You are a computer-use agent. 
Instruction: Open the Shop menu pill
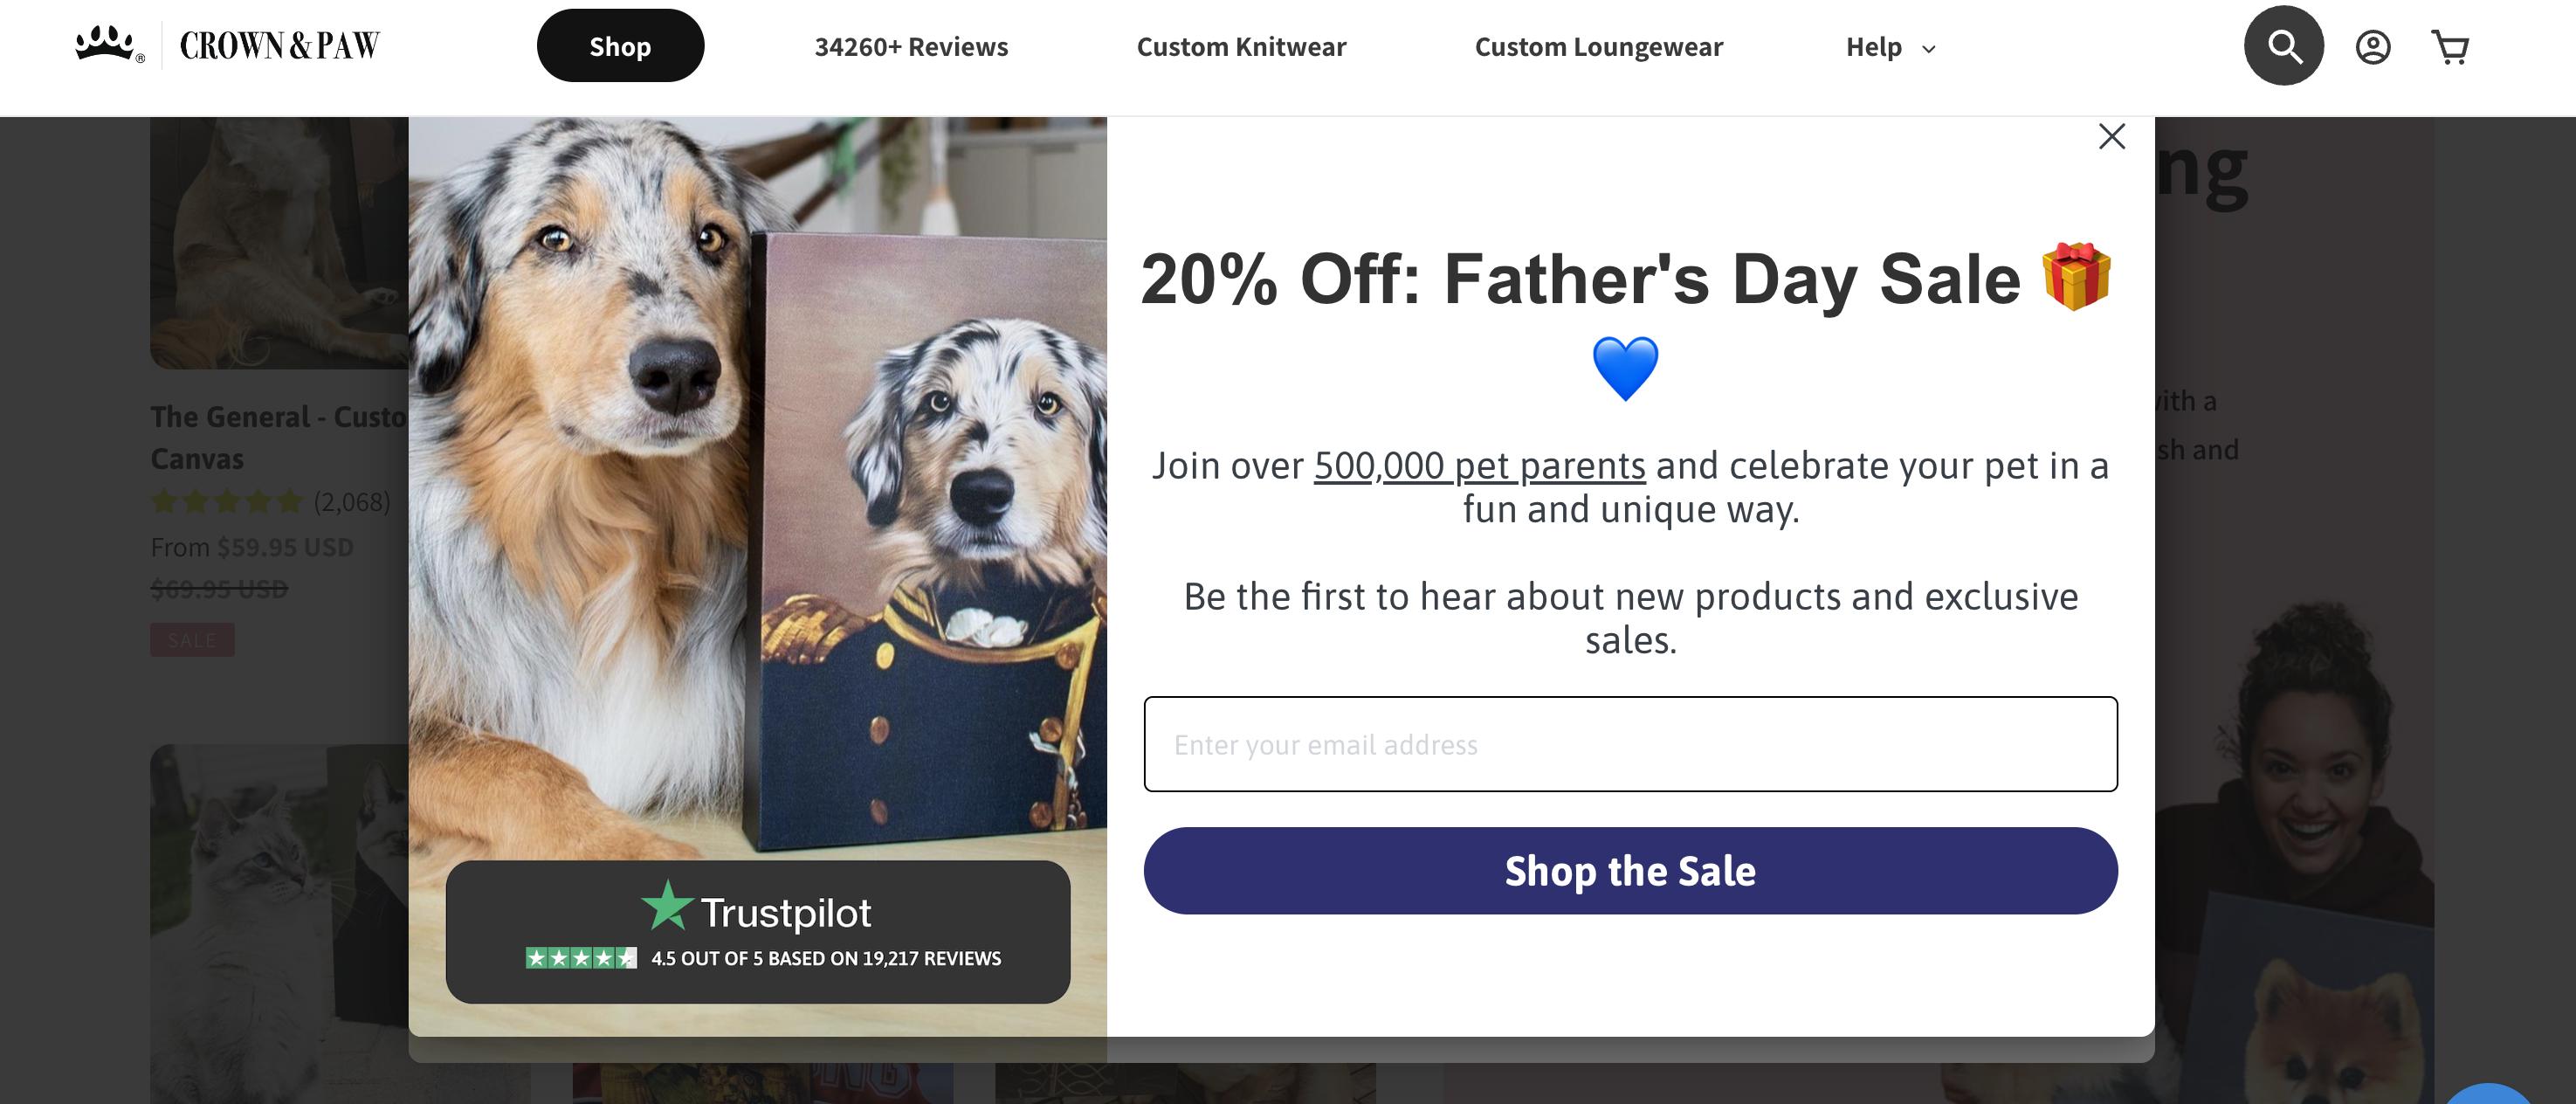620,46
